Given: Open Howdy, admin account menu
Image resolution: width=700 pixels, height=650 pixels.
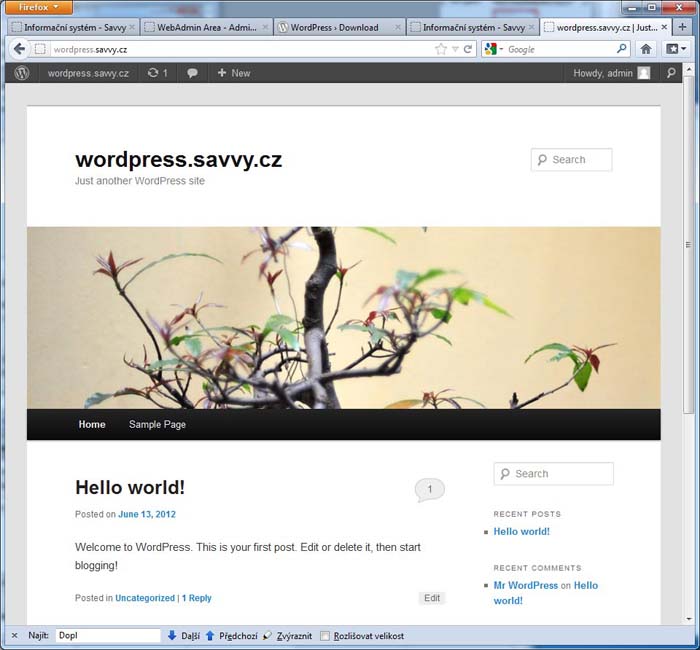Looking at the screenshot, I should pos(611,73).
